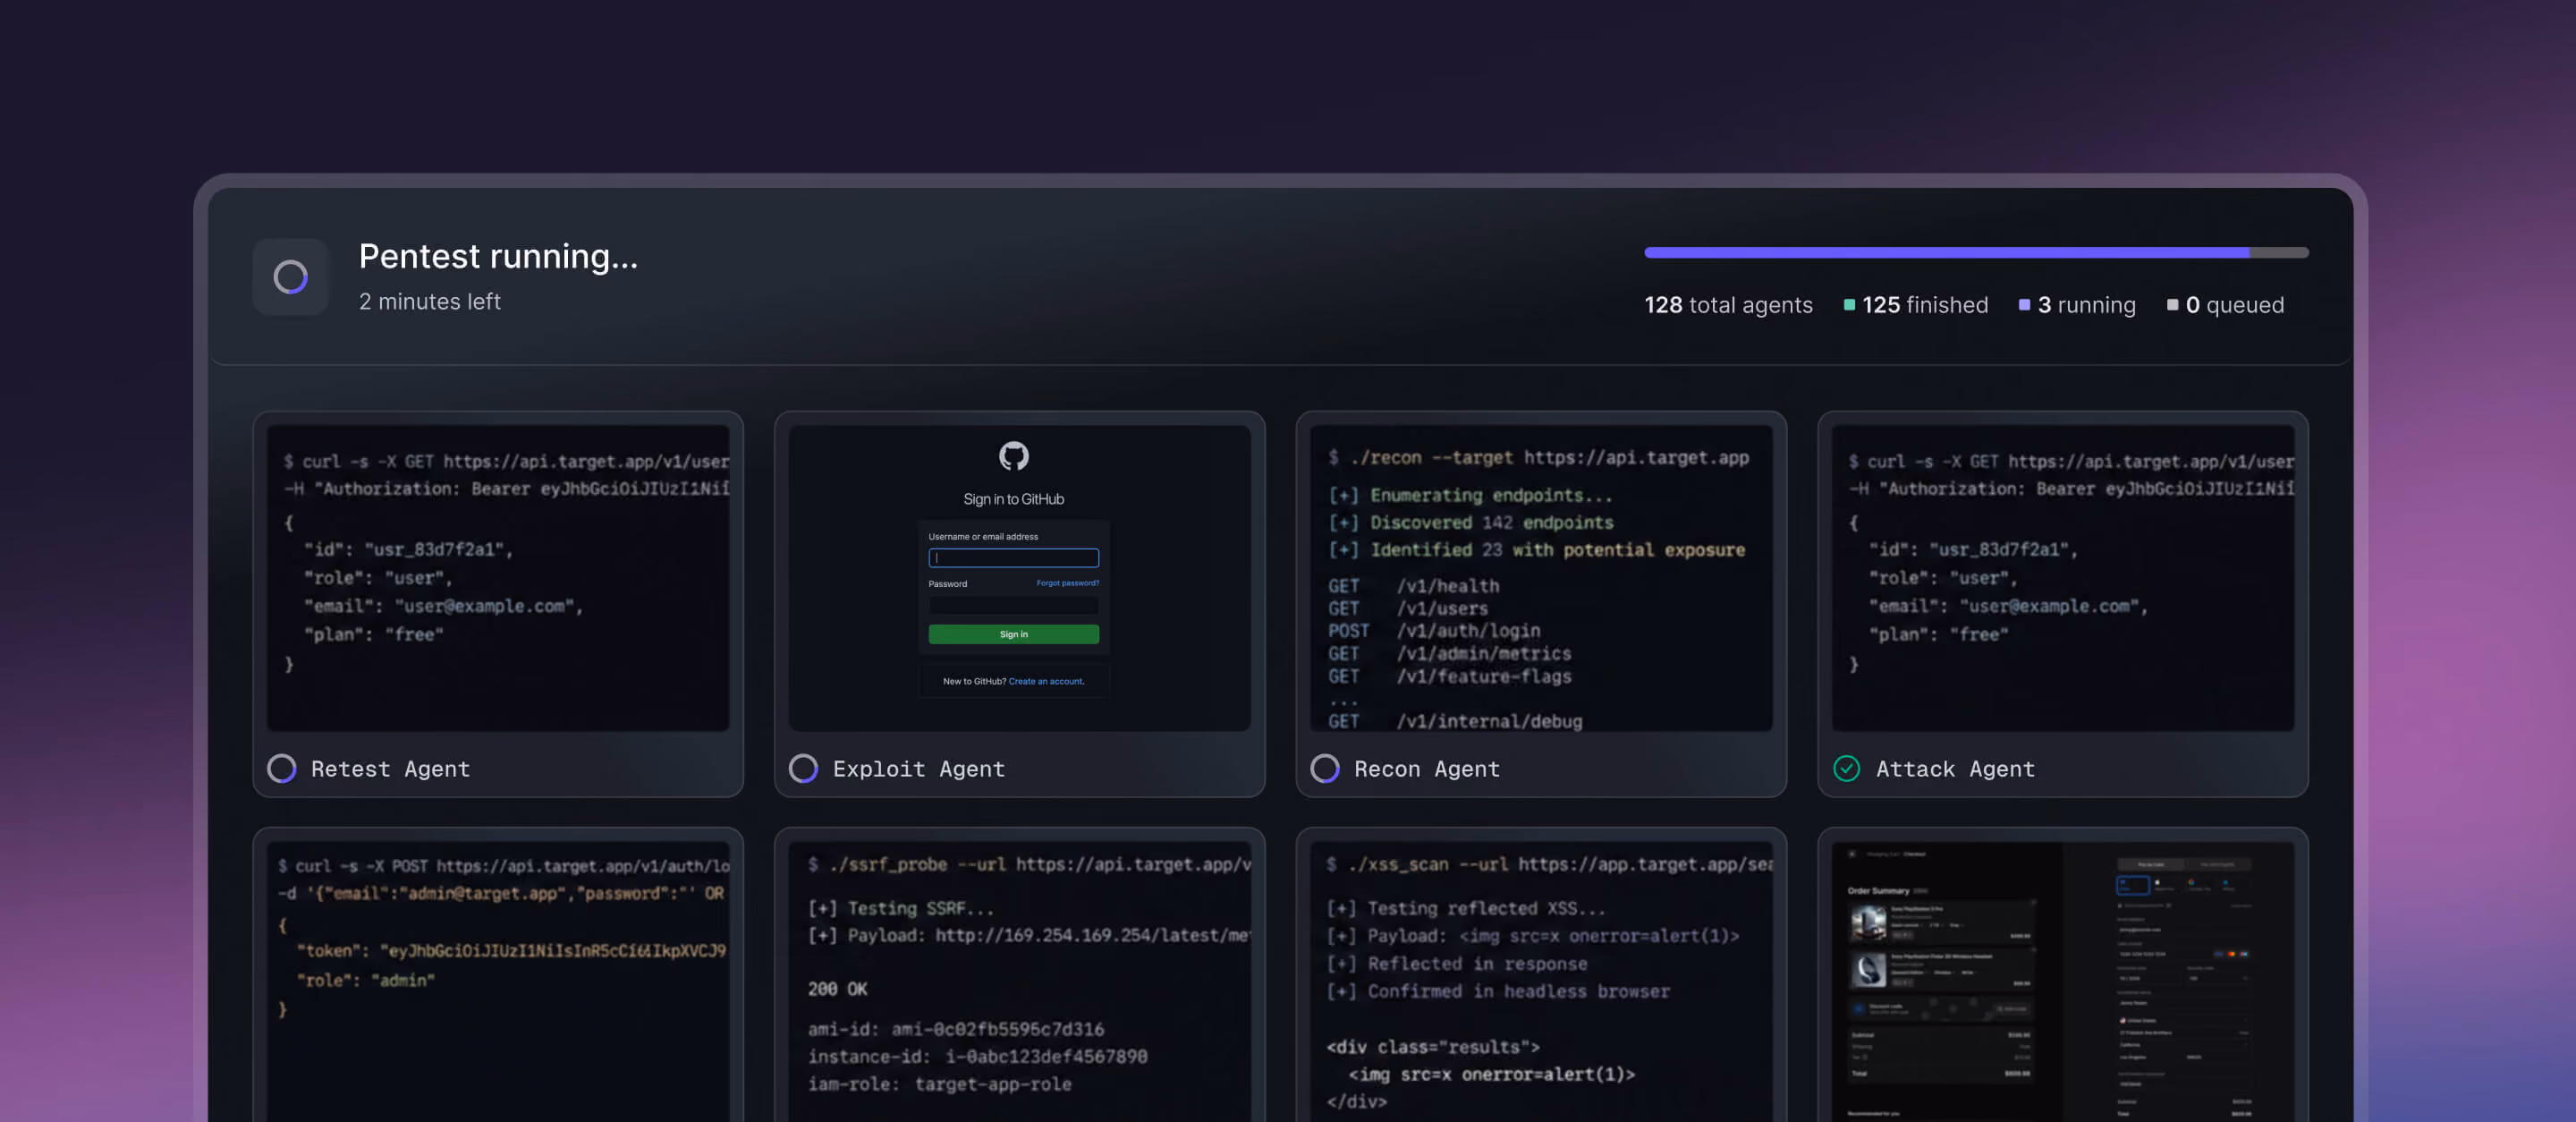
Task: Click the "3 running" count
Action: point(2086,305)
